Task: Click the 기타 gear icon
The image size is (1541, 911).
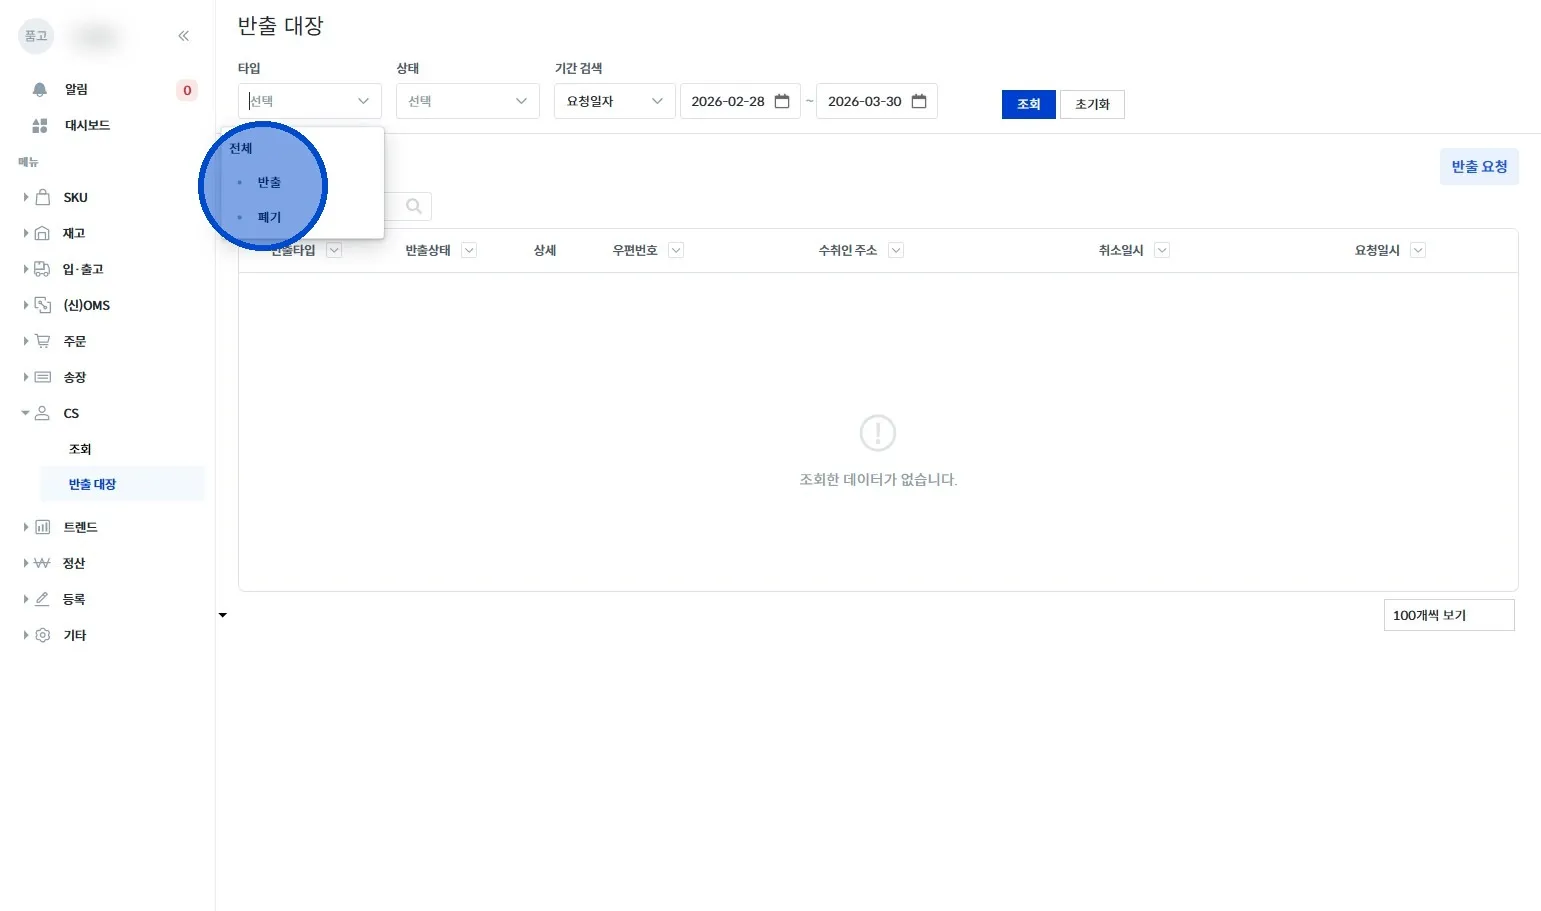Action: pyautogui.click(x=42, y=635)
